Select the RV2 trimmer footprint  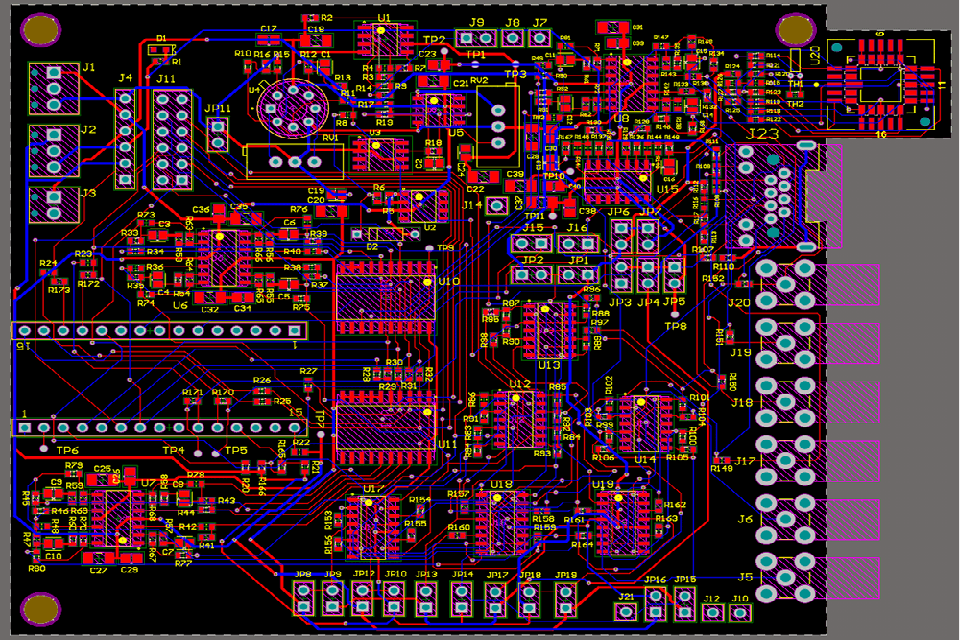(x=498, y=127)
